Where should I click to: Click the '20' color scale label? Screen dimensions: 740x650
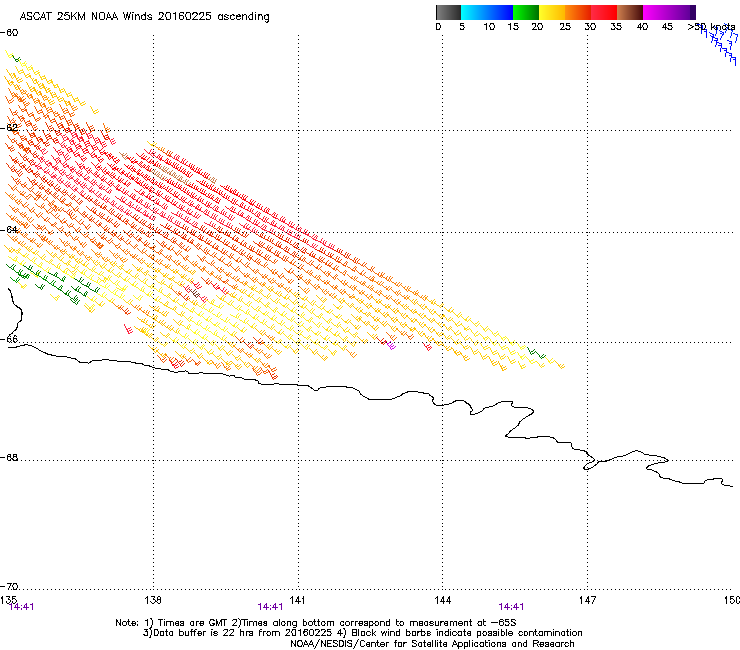pos(537,27)
